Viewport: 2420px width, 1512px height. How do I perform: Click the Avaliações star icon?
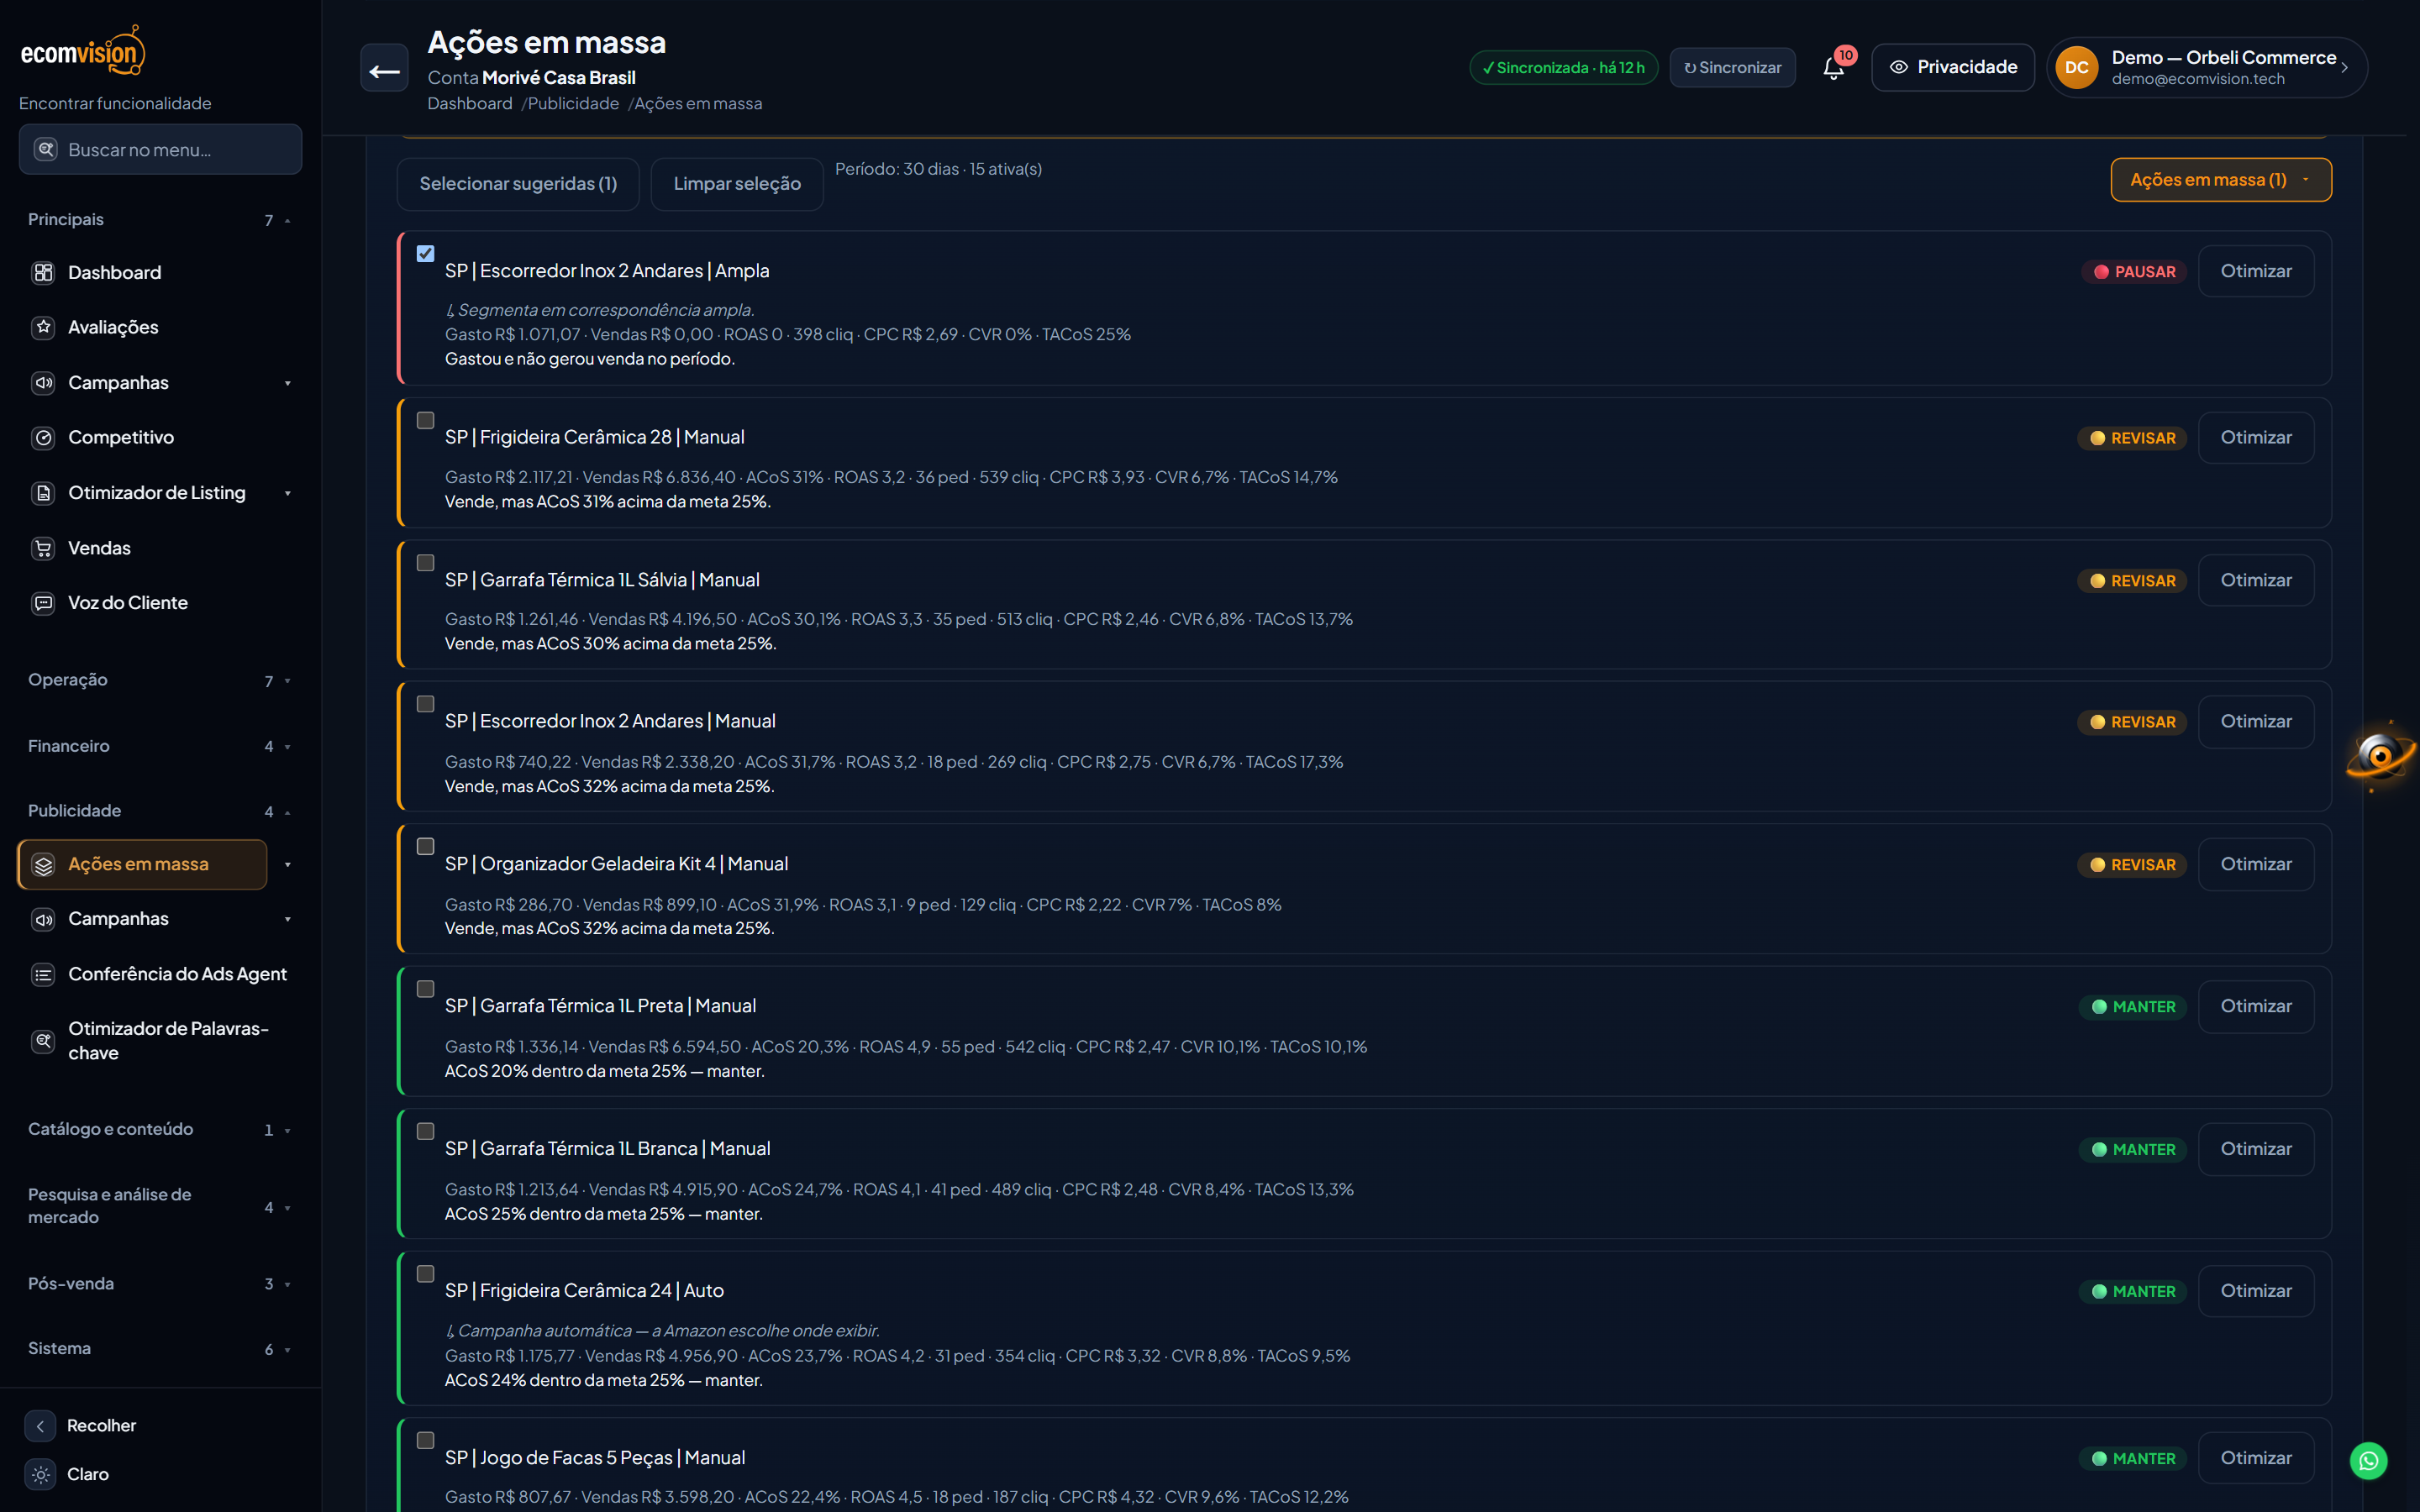coord(43,327)
